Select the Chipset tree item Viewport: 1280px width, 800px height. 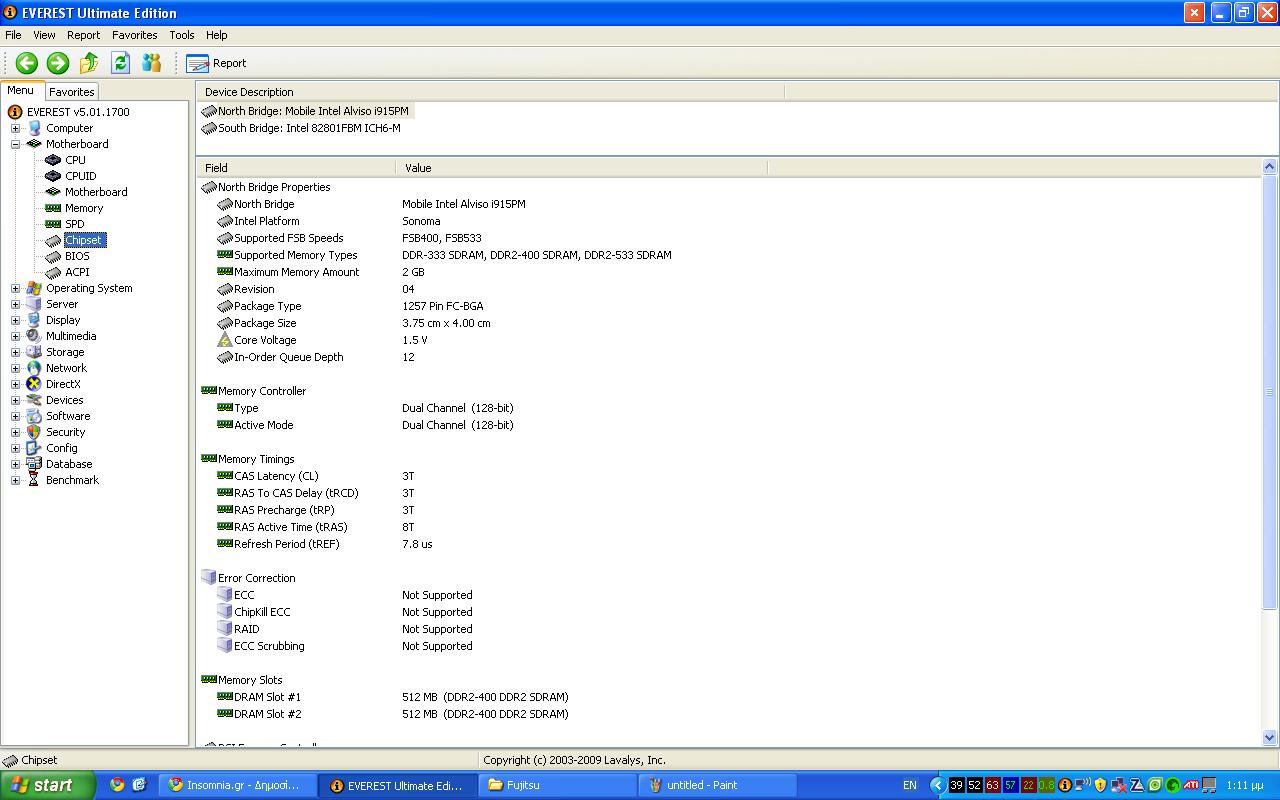[x=84, y=240]
